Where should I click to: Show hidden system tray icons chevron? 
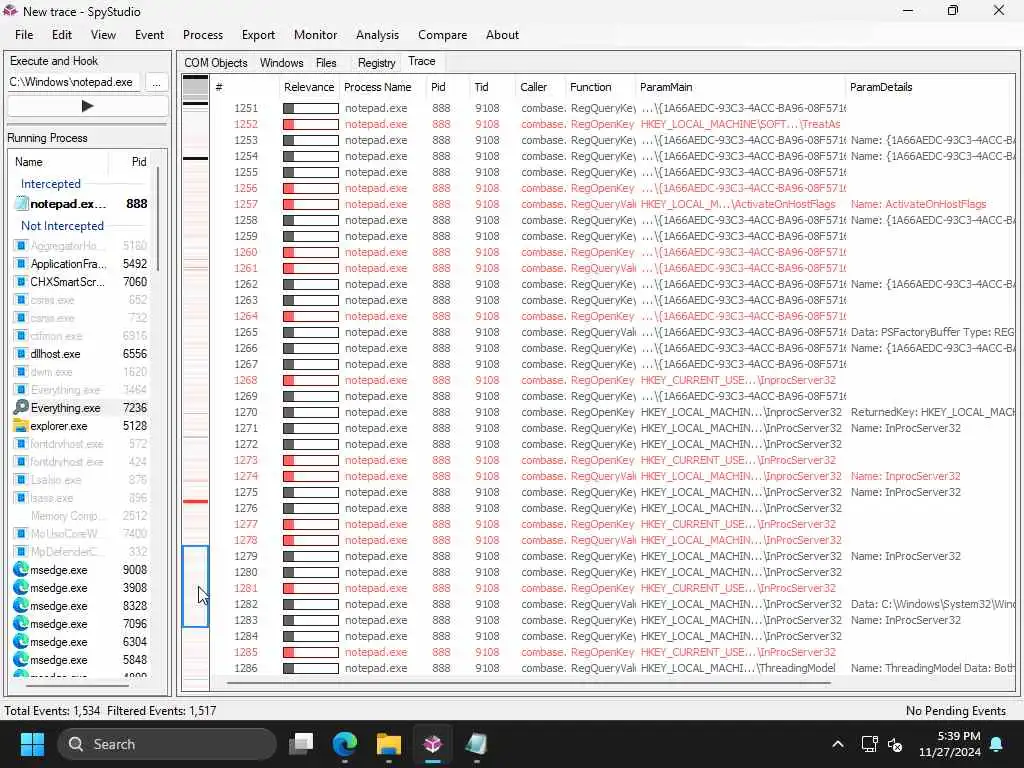837,744
